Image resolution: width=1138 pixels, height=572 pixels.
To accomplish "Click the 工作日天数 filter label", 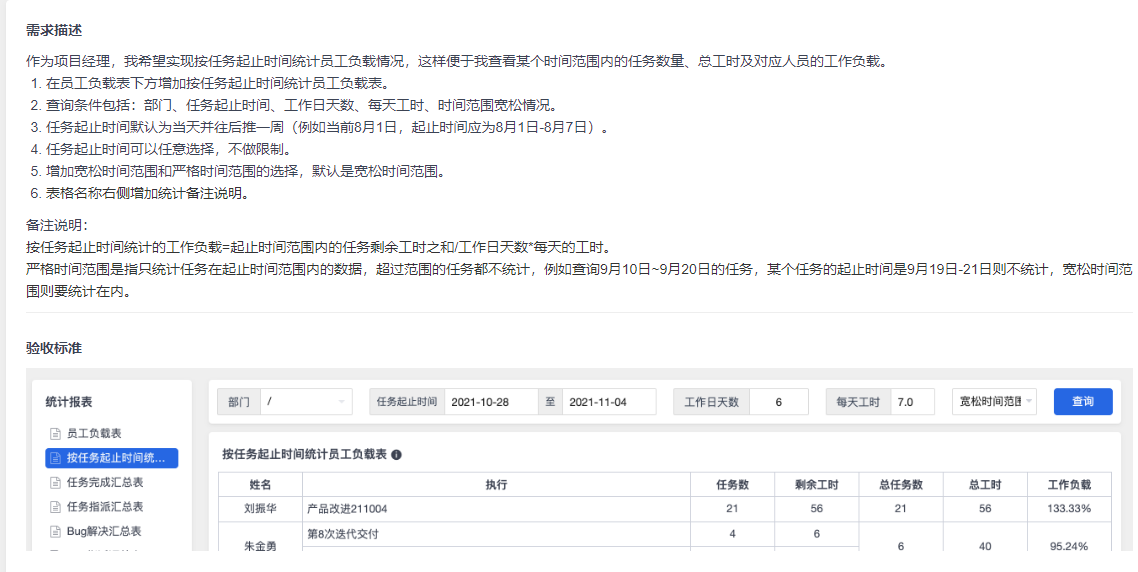I will click(711, 401).
